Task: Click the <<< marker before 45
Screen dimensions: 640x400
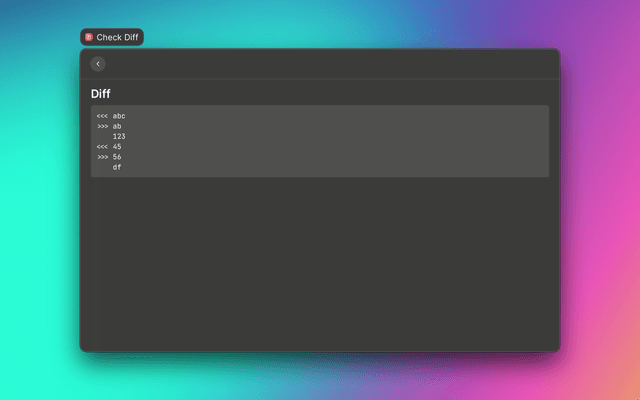Action: pyautogui.click(x=102, y=147)
